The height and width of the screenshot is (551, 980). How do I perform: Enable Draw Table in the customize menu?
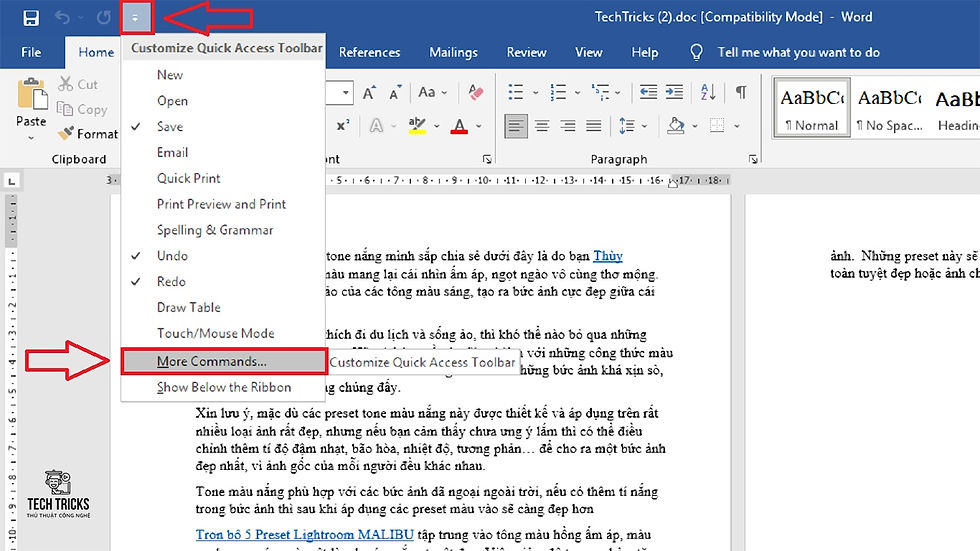pos(223,307)
